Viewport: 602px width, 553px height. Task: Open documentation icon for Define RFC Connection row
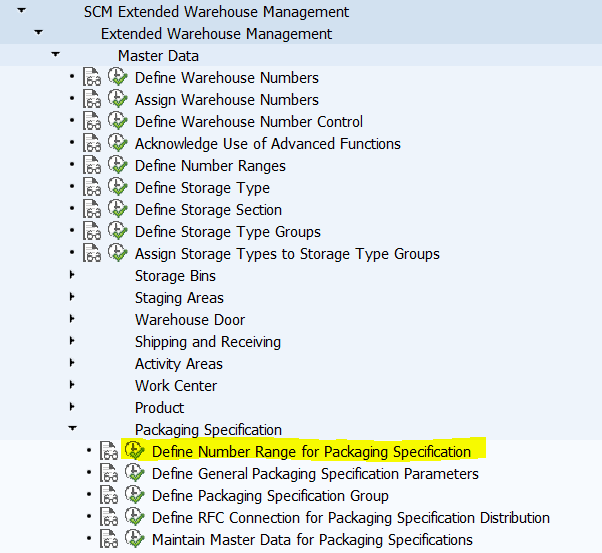pos(109,517)
